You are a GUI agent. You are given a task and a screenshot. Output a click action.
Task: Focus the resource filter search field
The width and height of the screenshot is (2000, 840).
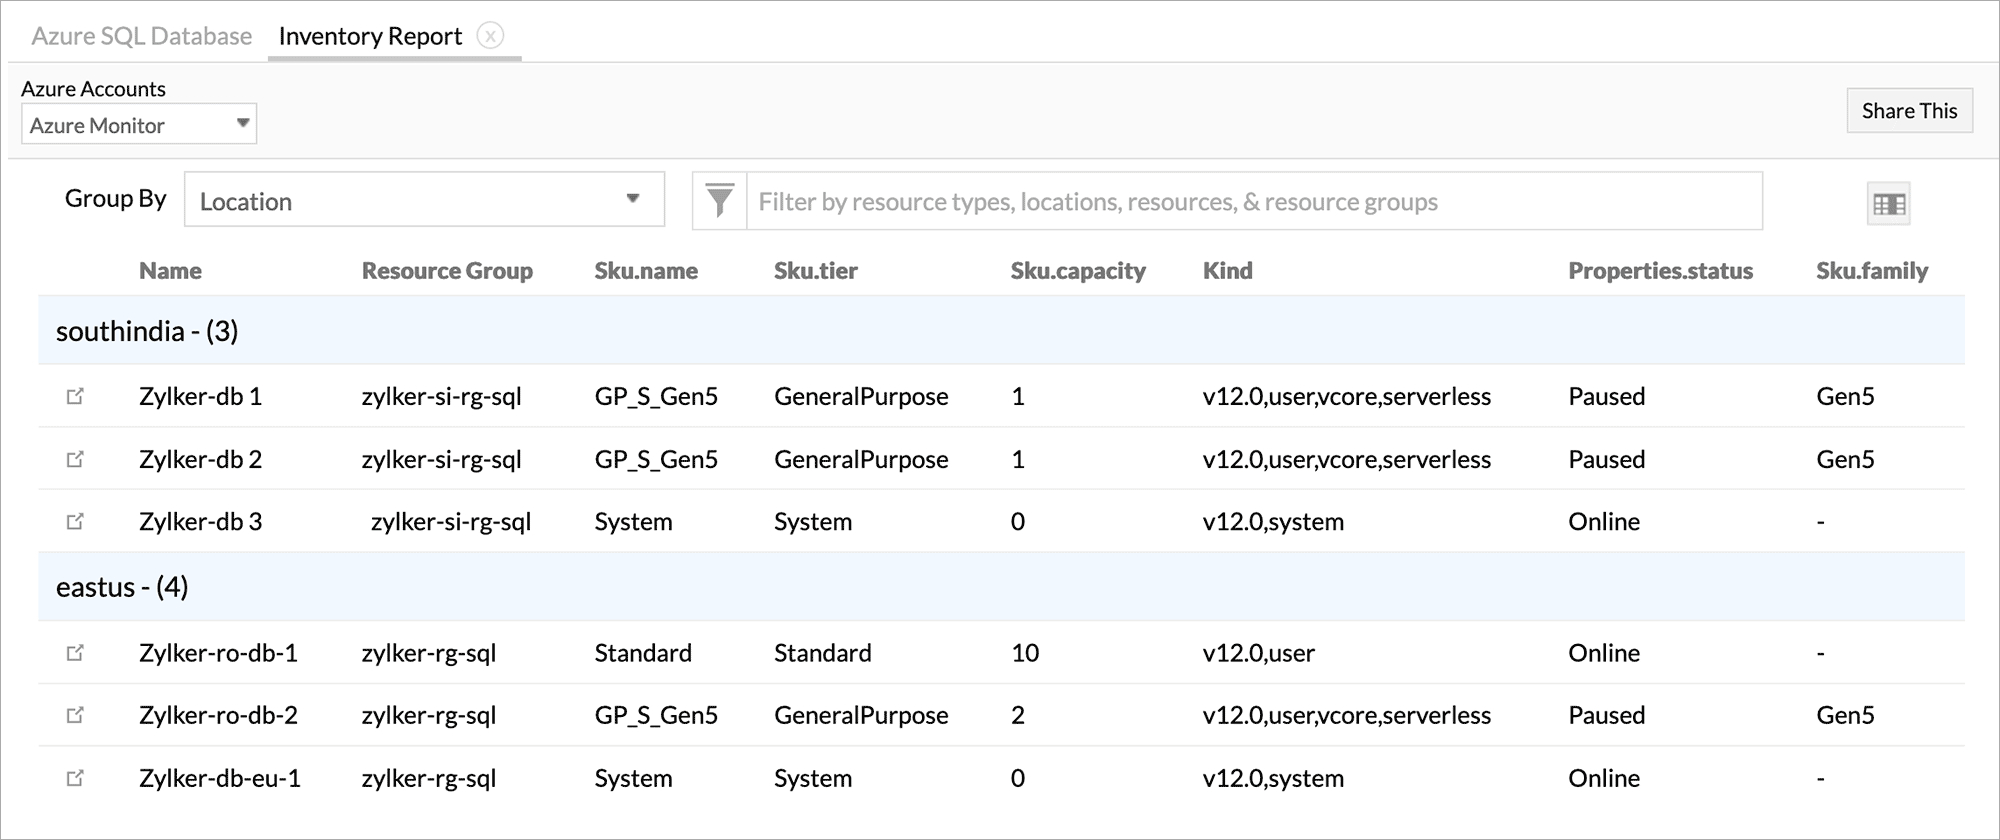[1254, 202]
